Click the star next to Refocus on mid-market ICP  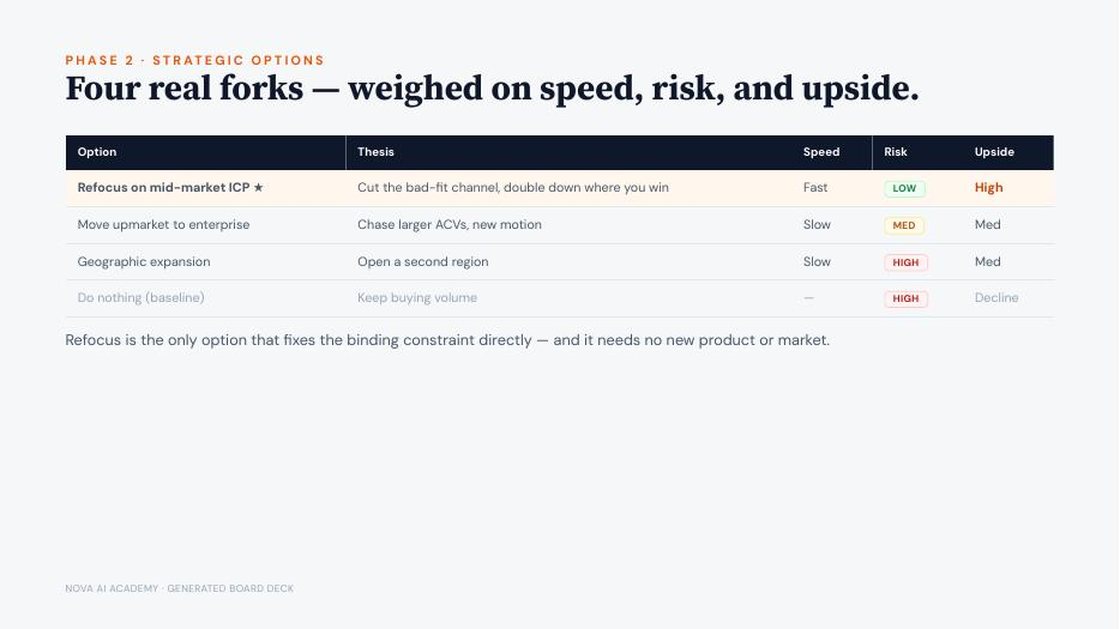[x=259, y=188]
